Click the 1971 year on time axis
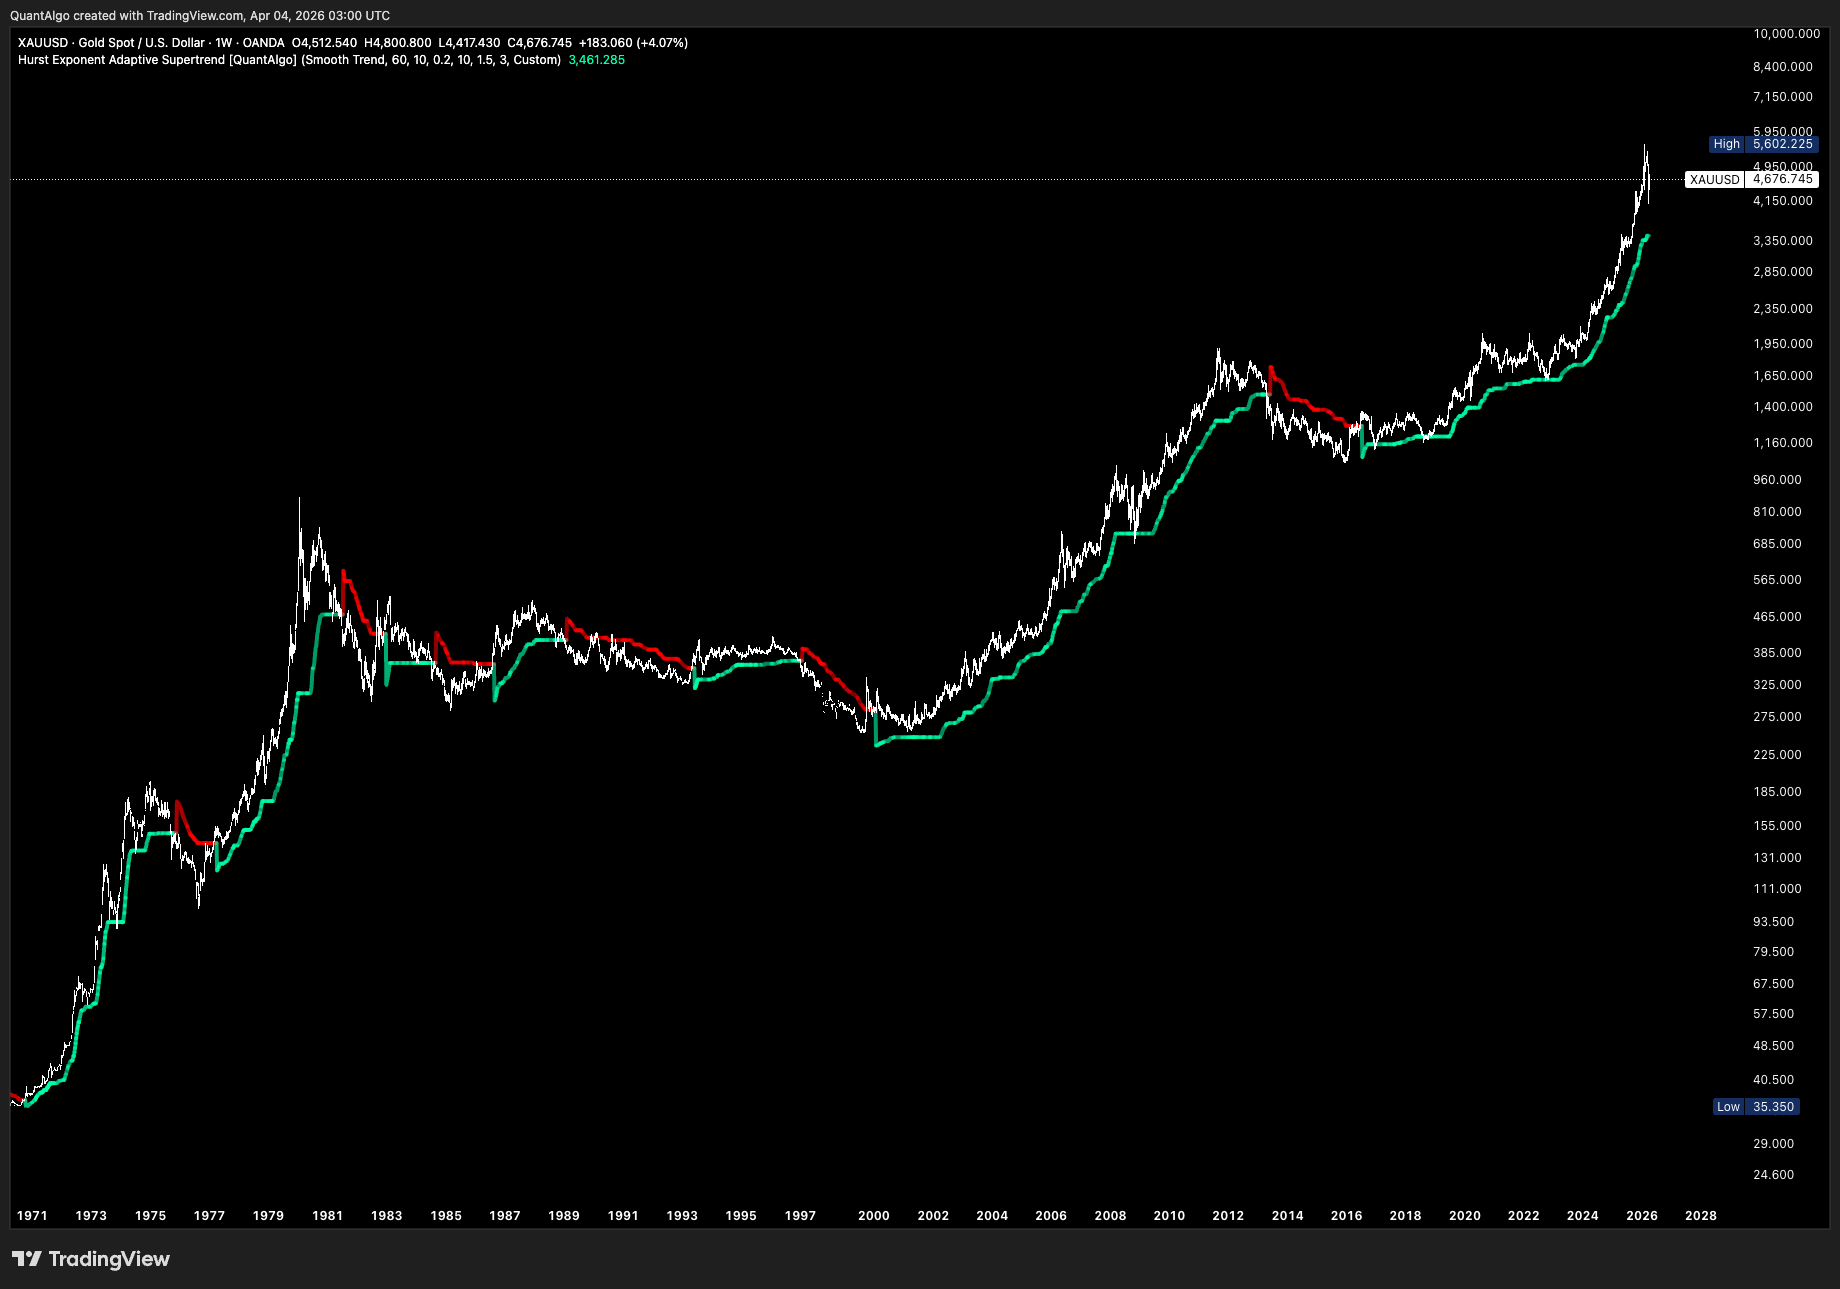The height and width of the screenshot is (1289, 1840). click(32, 1216)
